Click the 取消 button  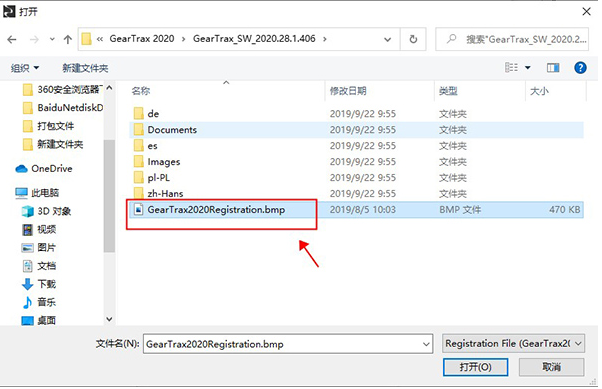pos(552,367)
